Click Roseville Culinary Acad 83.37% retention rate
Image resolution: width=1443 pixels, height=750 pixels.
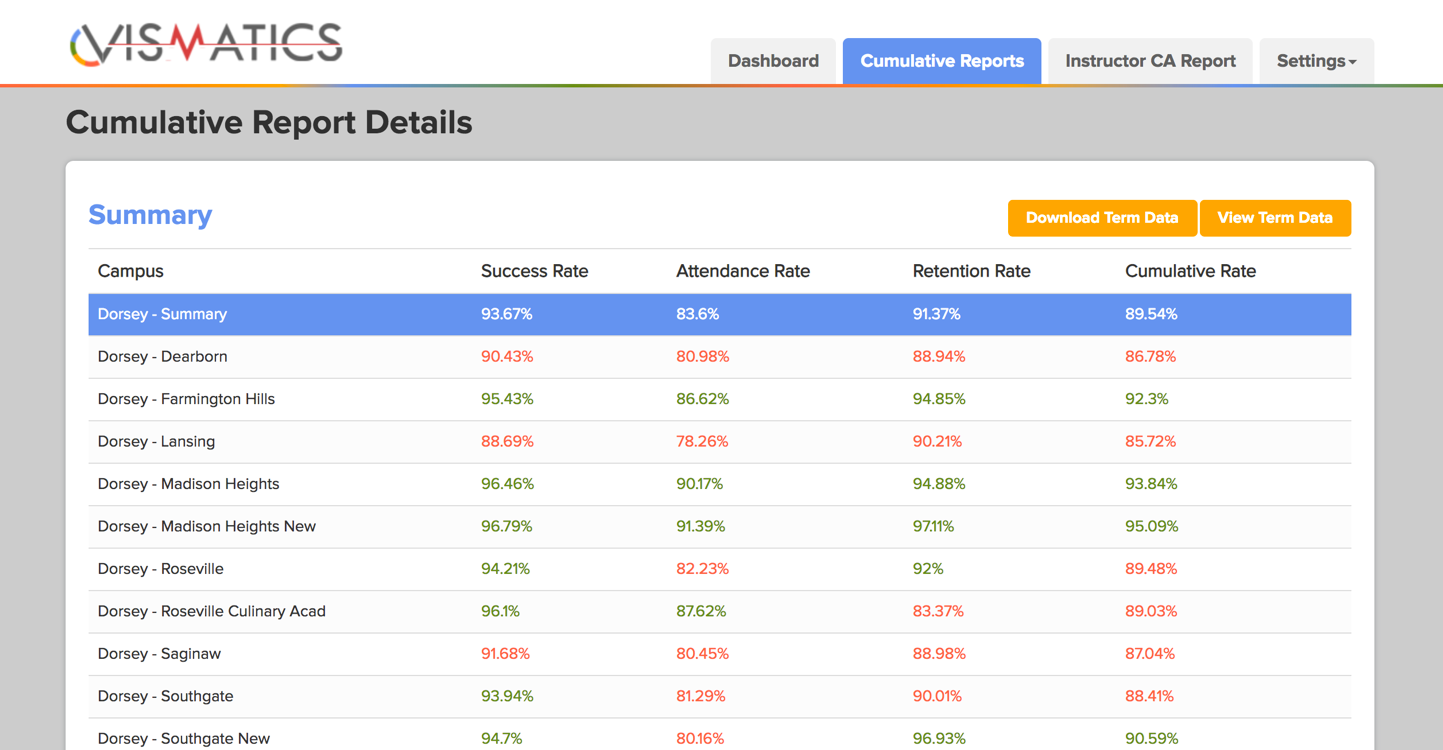938,612
